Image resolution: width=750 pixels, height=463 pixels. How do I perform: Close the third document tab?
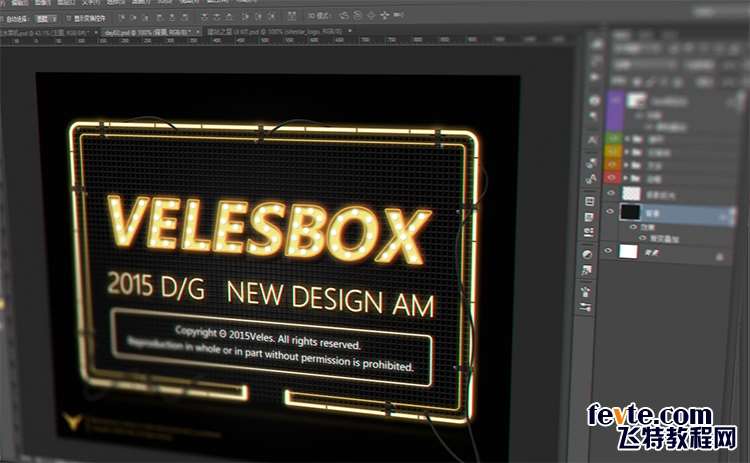click(x=350, y=31)
